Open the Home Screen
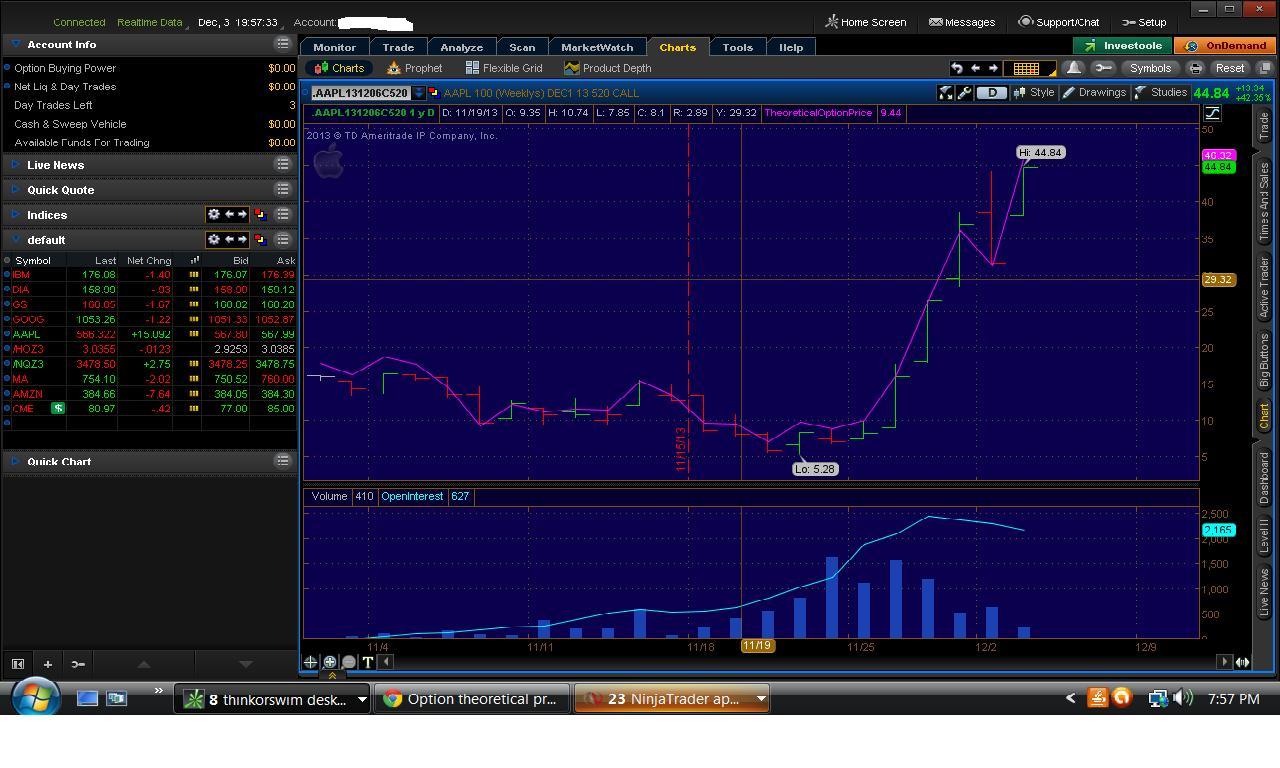The width and height of the screenshot is (1280, 768). click(866, 22)
